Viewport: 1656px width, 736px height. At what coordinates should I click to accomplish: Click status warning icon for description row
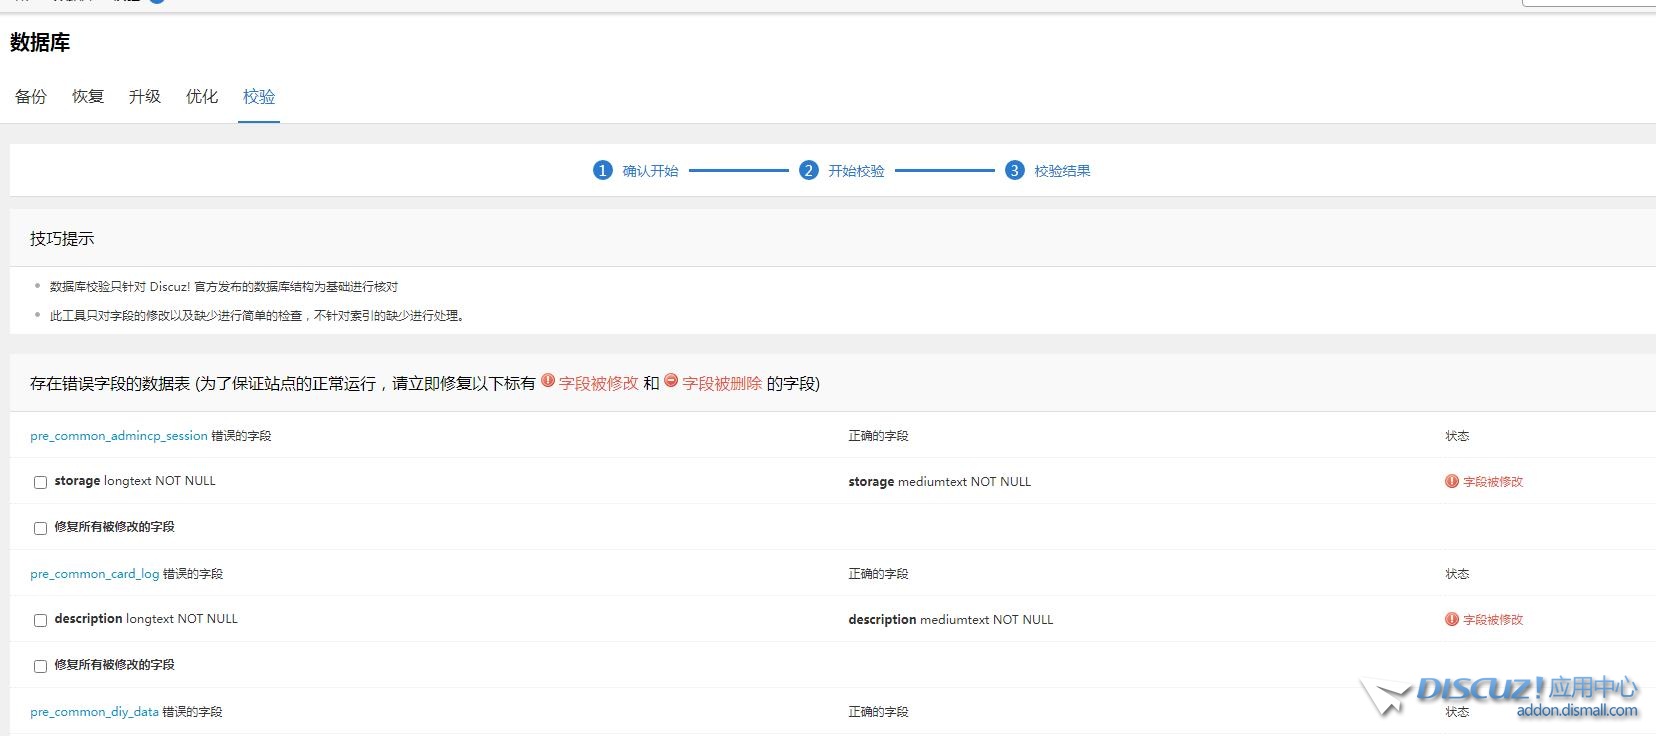[1452, 619]
